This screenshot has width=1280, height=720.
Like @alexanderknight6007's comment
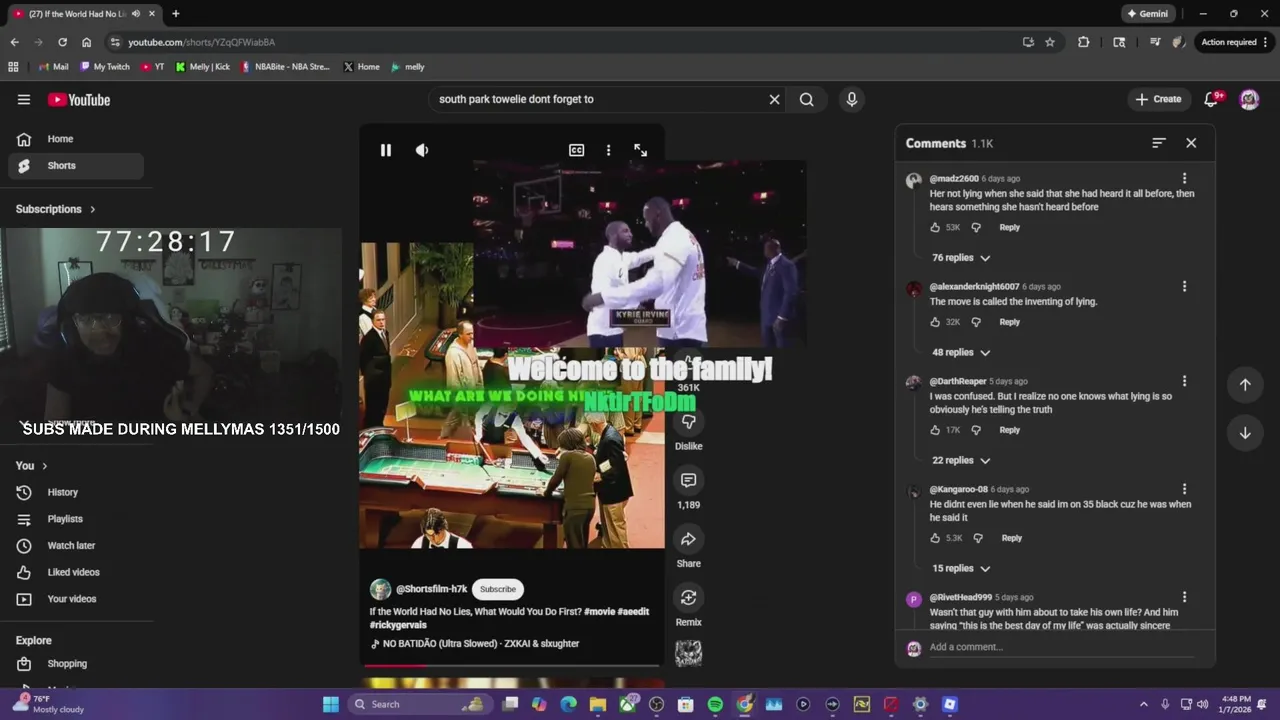935,322
